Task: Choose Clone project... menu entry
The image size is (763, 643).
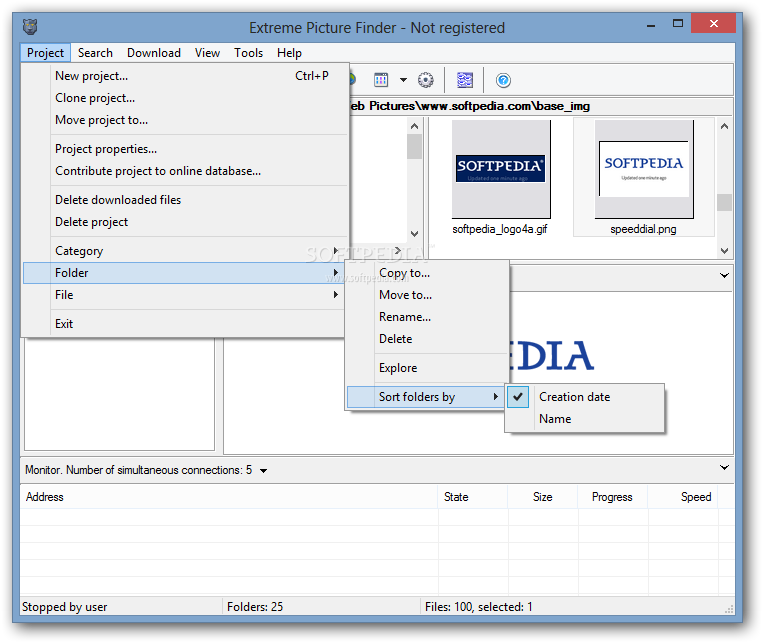Action: tap(185, 98)
